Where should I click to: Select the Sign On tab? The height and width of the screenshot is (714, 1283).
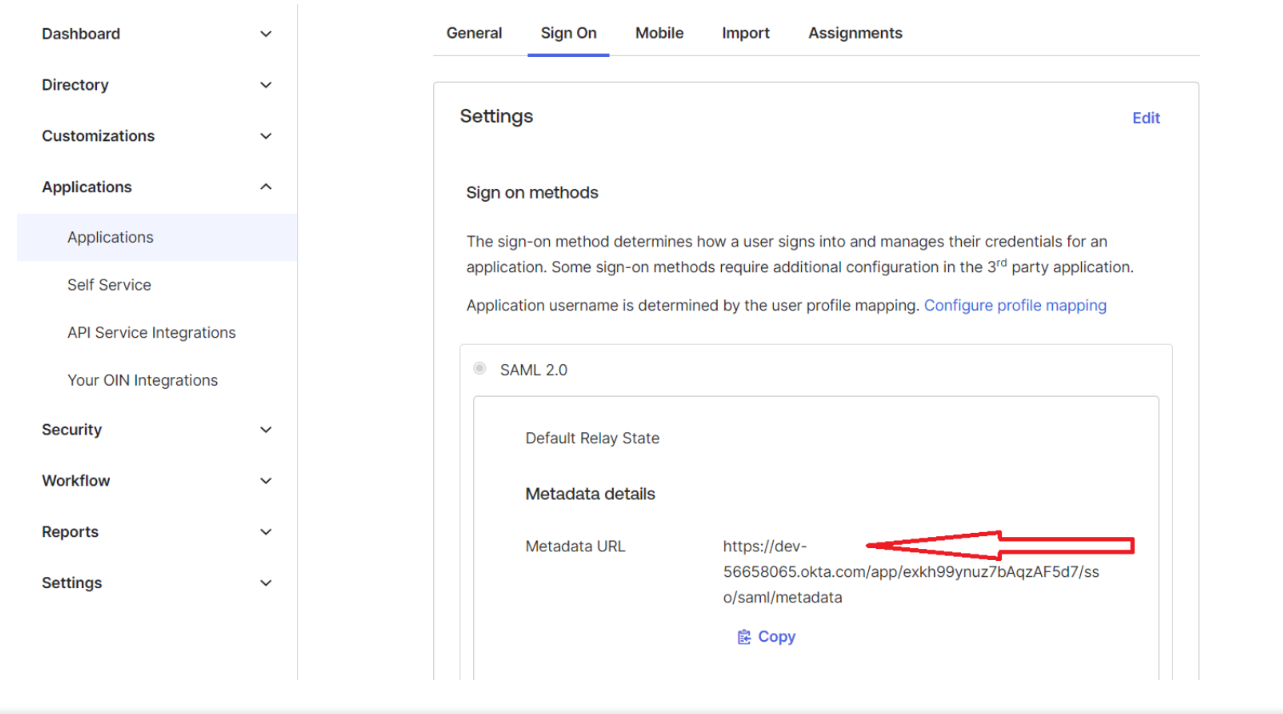point(568,33)
